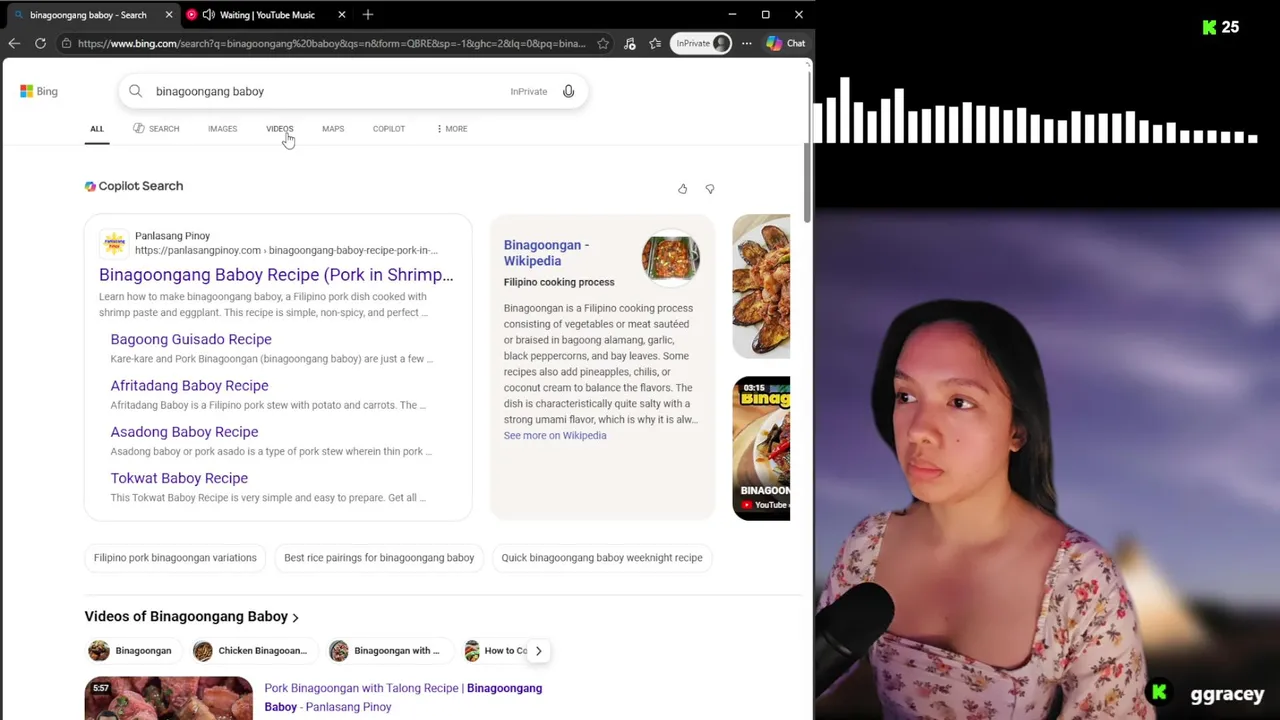Select the ALL results tab
This screenshot has width=1280, height=720.
97,129
